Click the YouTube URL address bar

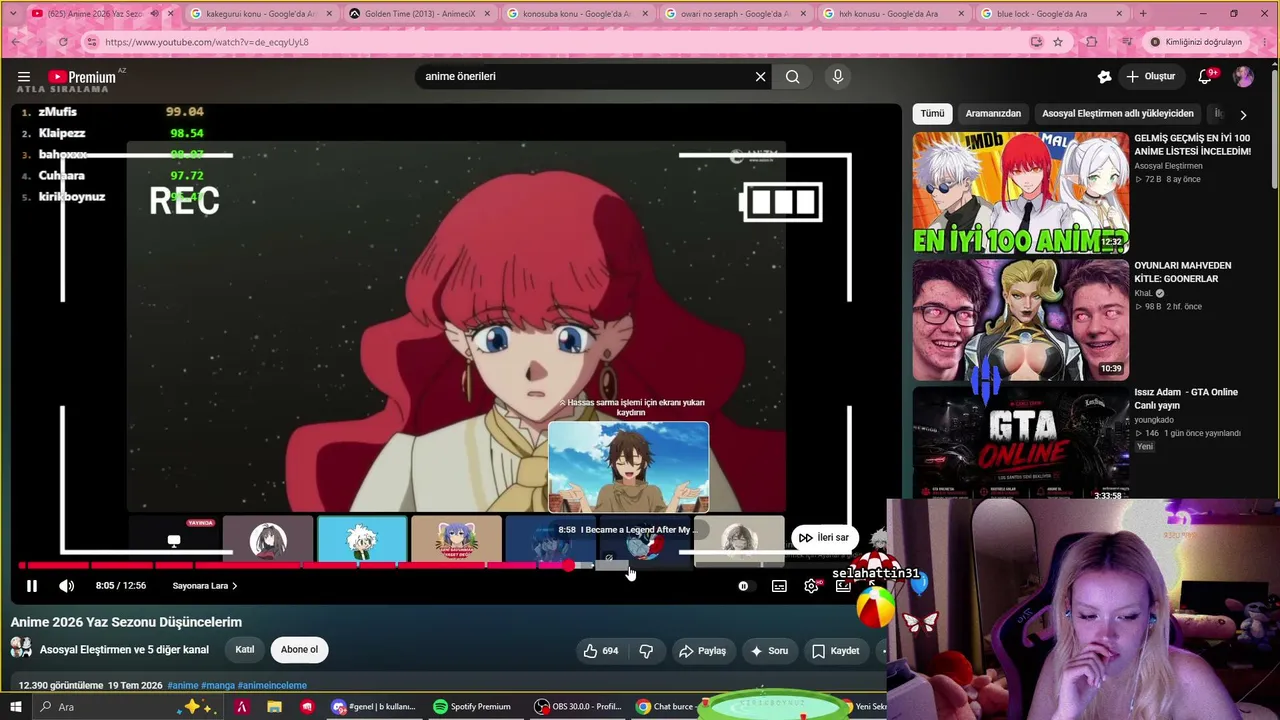click(560, 42)
